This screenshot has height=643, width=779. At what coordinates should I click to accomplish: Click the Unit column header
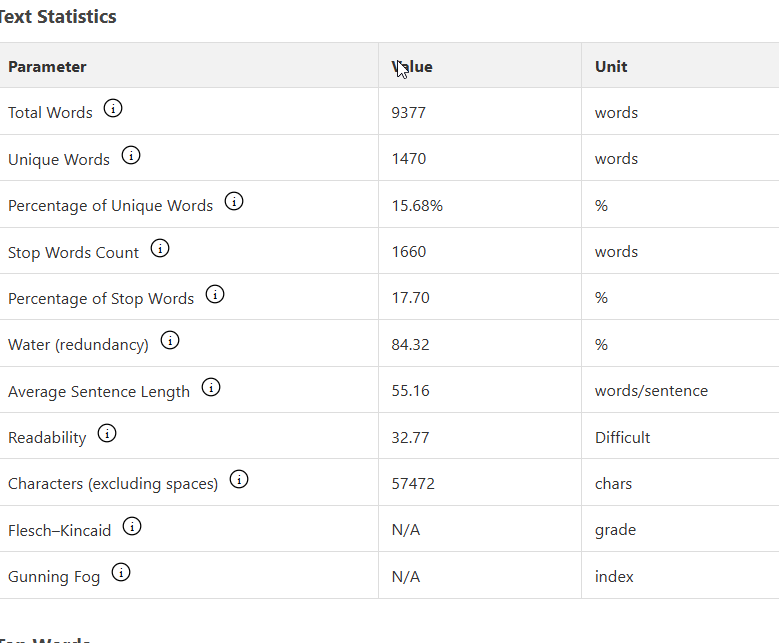click(x=611, y=67)
